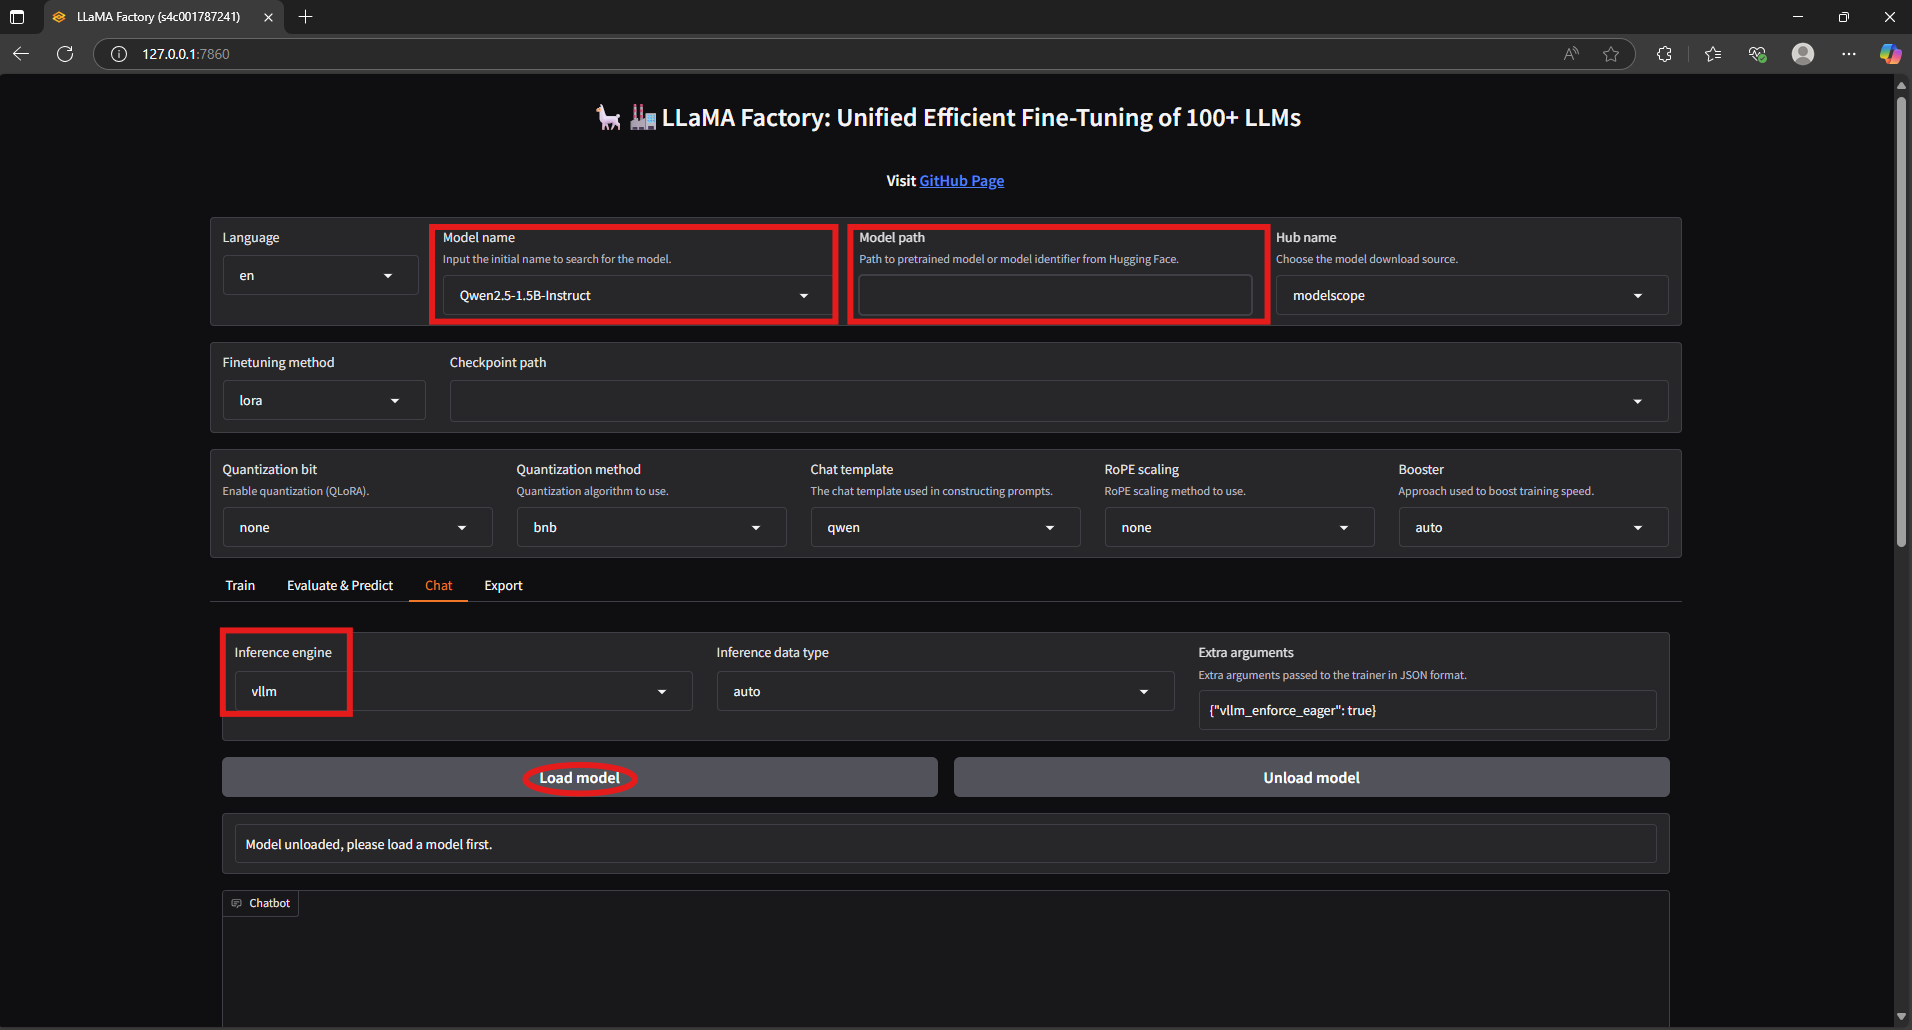Image resolution: width=1912 pixels, height=1030 pixels.
Task: Open the Inference engine dropdown
Action: coord(463,692)
